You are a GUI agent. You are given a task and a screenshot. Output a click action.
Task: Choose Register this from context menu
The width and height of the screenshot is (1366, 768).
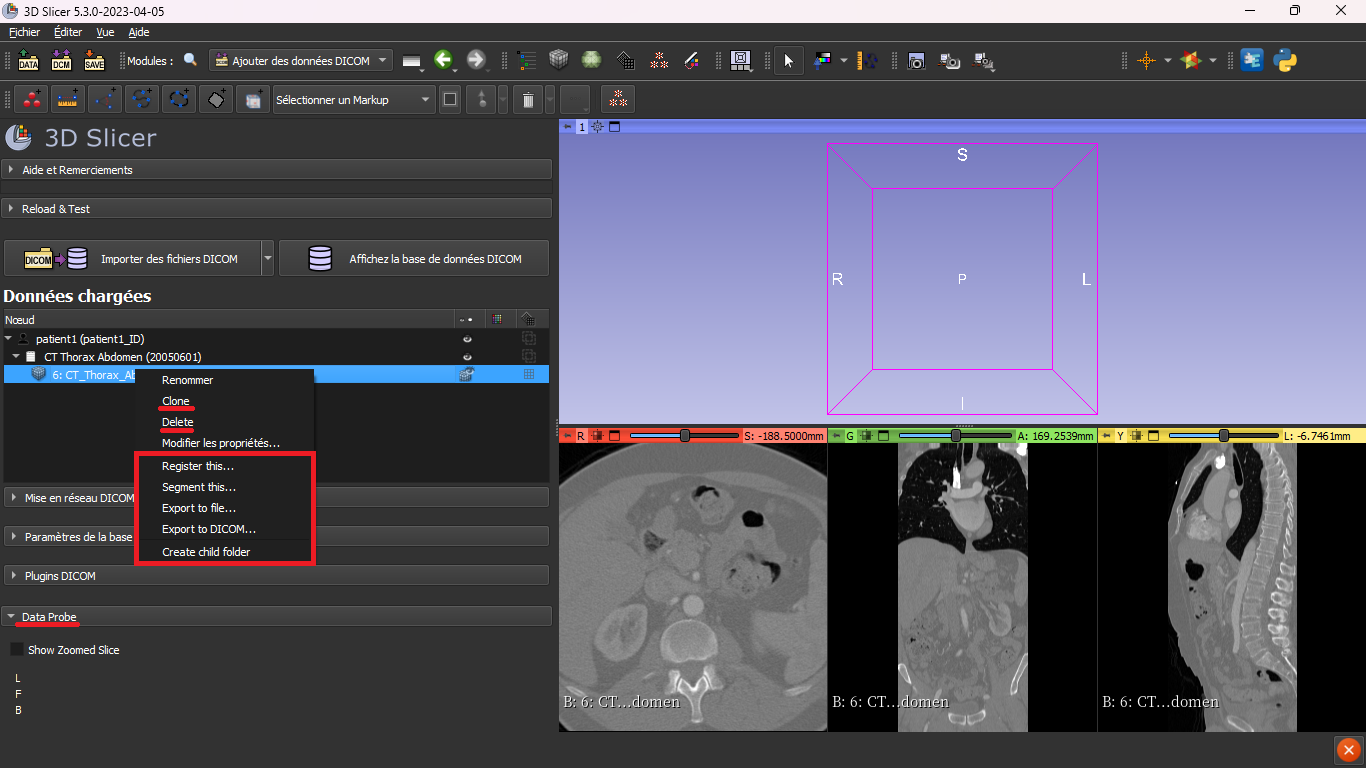(197, 465)
